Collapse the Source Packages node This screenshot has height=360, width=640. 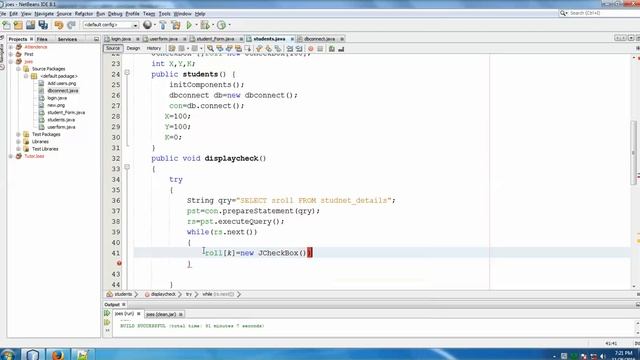click(18, 69)
